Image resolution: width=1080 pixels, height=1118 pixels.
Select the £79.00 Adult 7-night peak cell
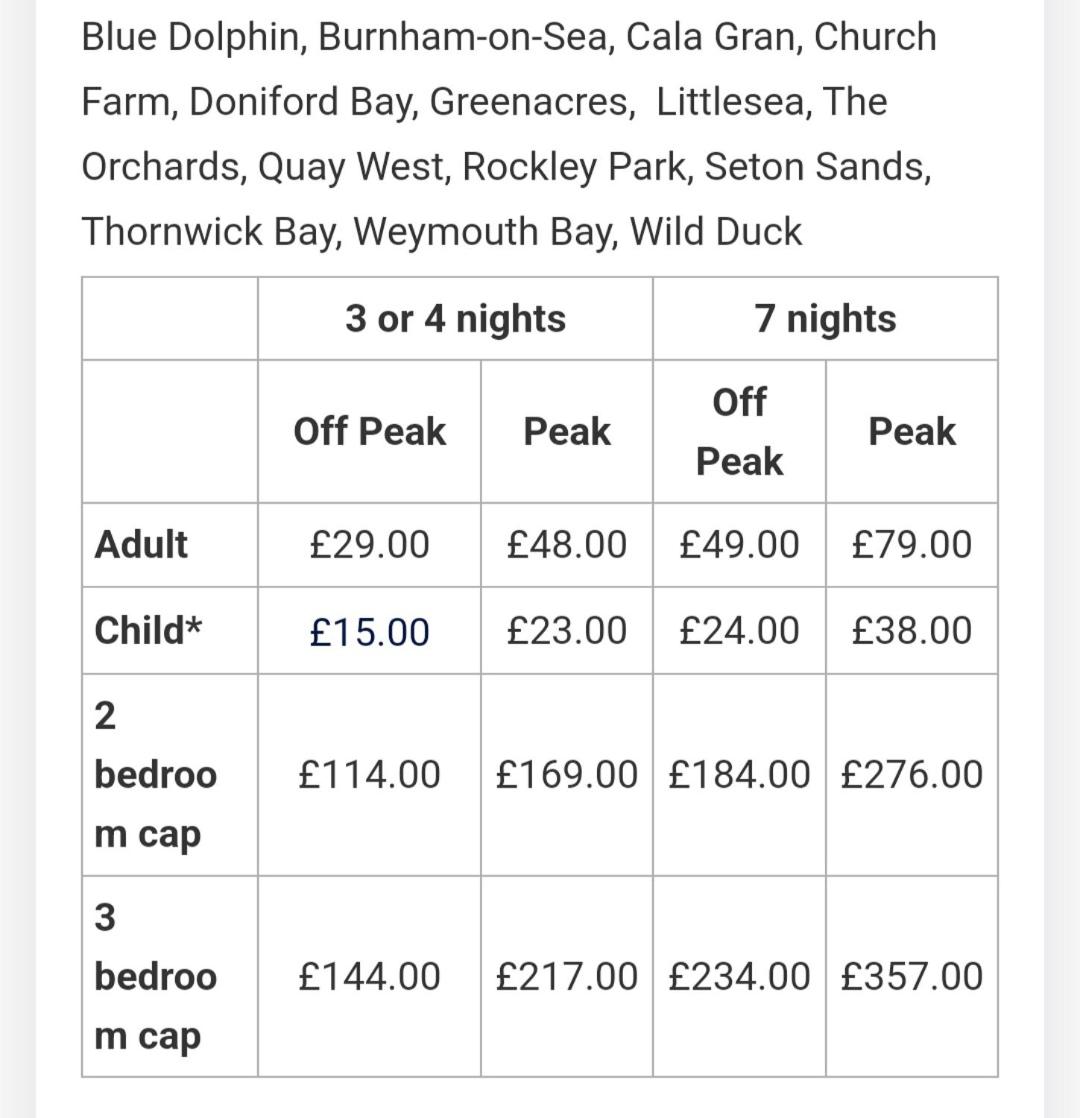coord(912,545)
